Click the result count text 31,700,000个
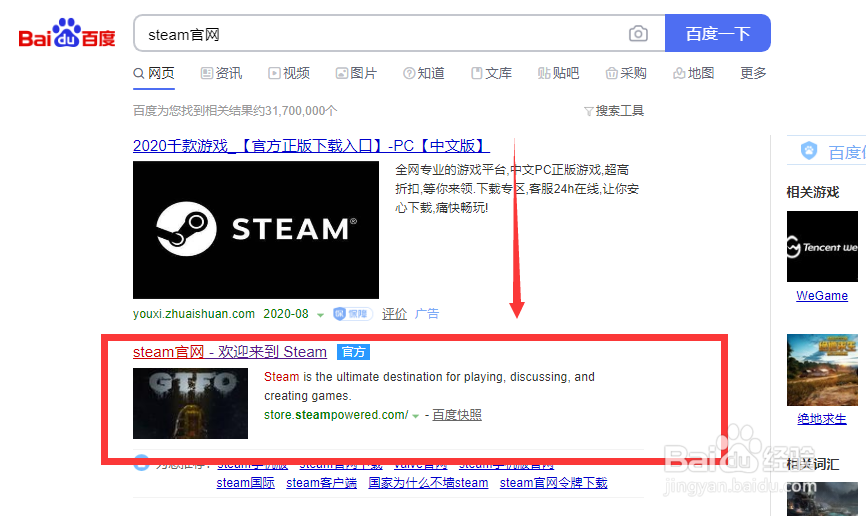 pos(301,111)
